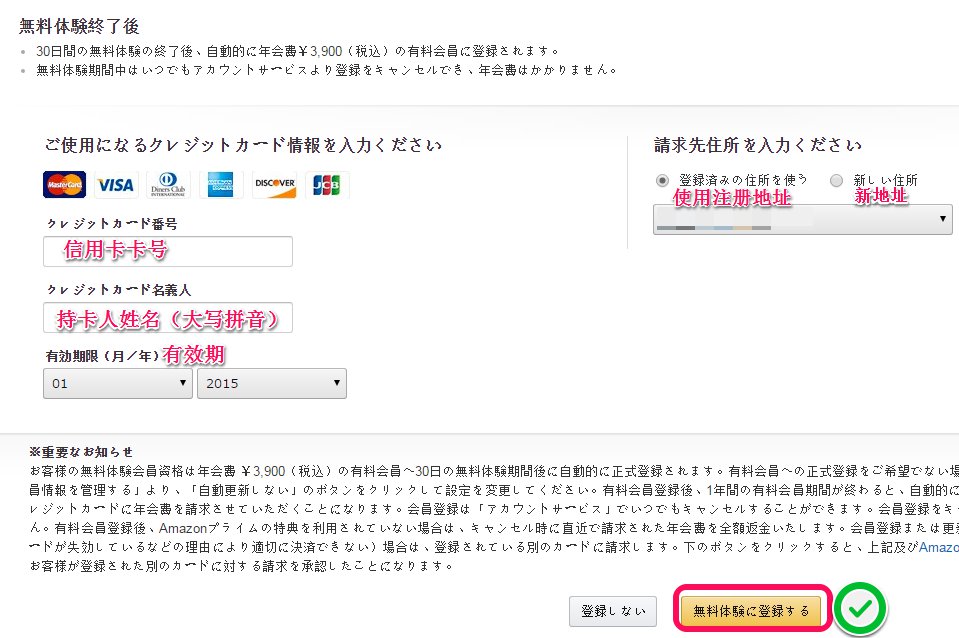Click the MasterCard logo icon

click(64, 185)
